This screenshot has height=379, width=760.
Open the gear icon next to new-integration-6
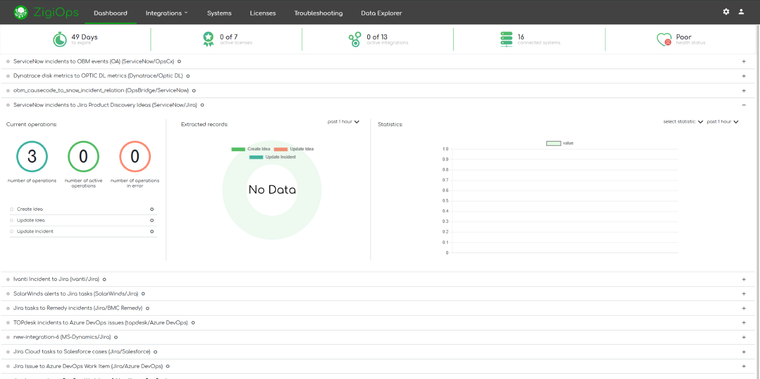coord(116,337)
